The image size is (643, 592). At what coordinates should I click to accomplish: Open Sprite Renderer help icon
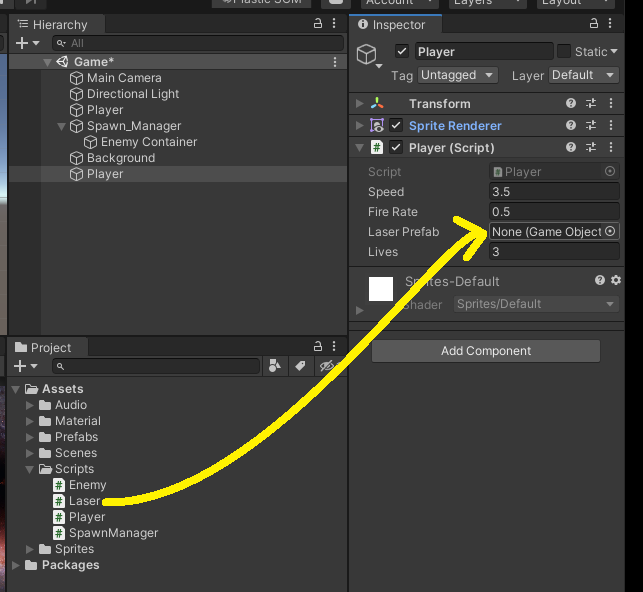[x=571, y=125]
